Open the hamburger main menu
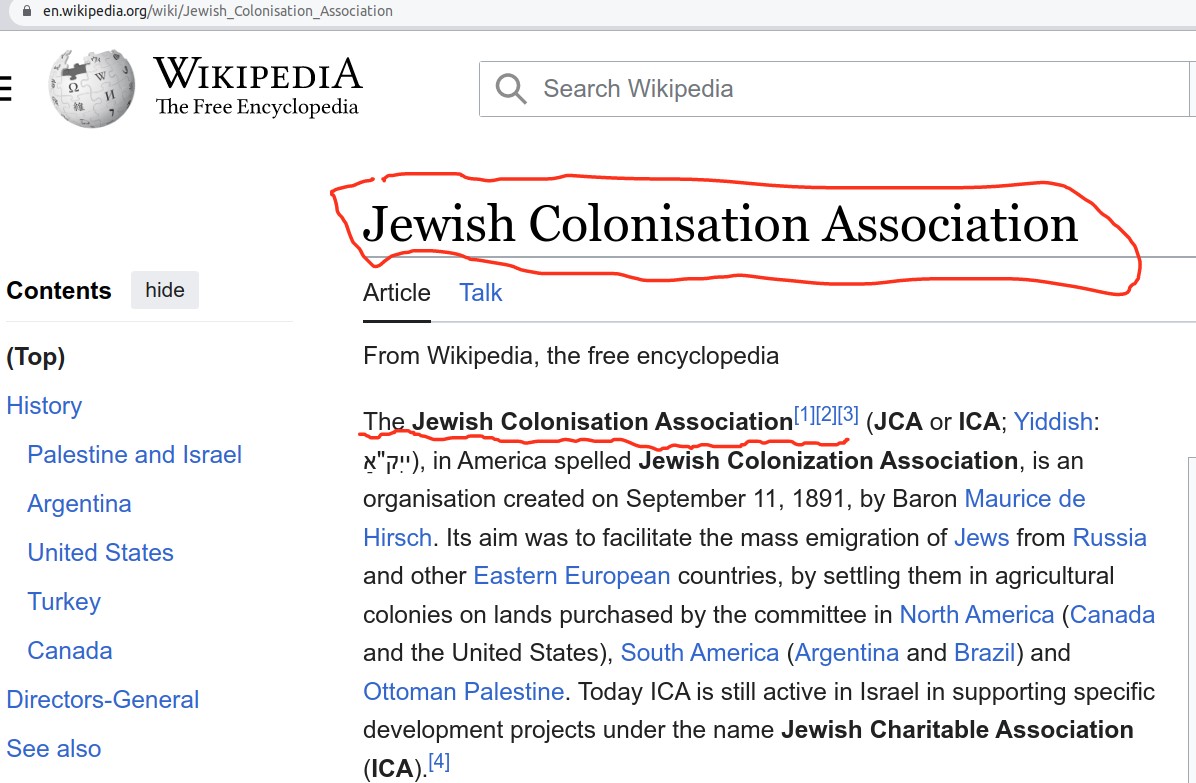The image size is (1196, 783). pyautogui.click(x=4, y=89)
